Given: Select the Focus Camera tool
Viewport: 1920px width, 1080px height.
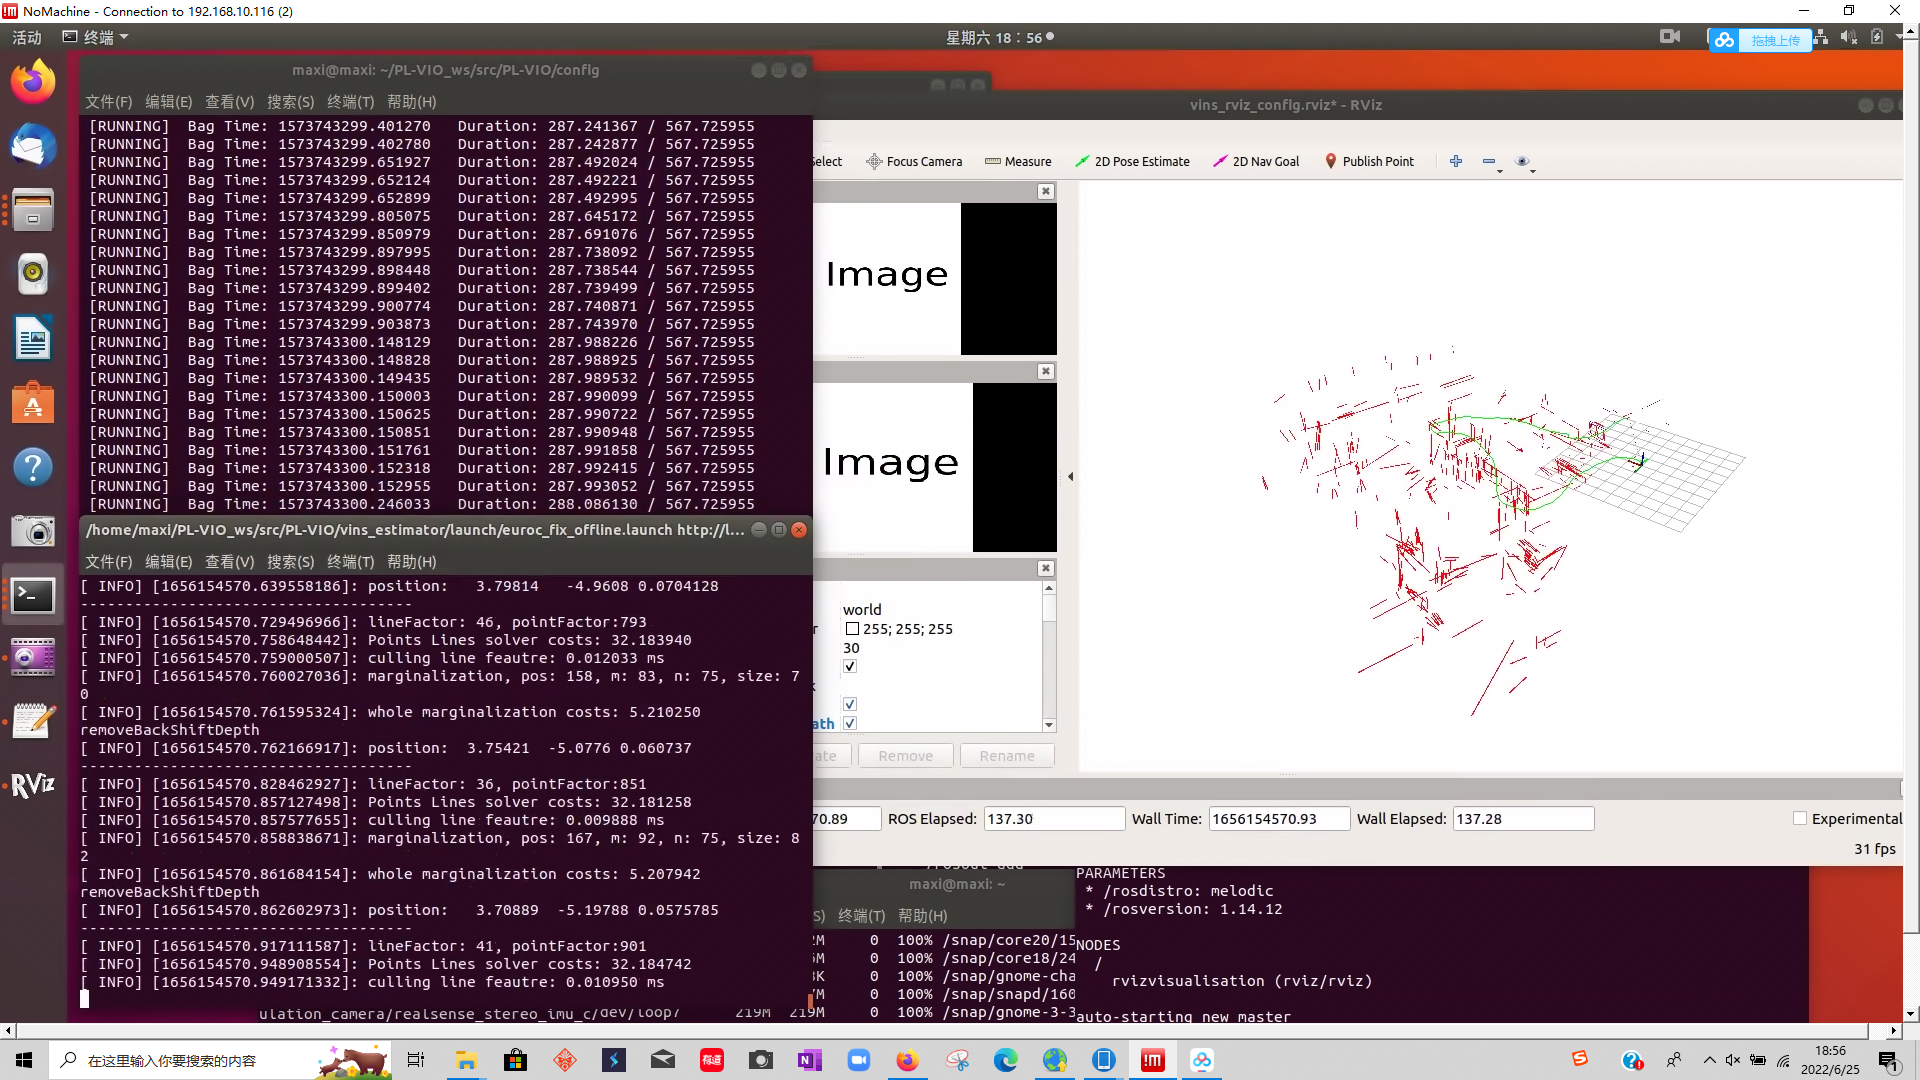Looking at the screenshot, I should [914, 161].
